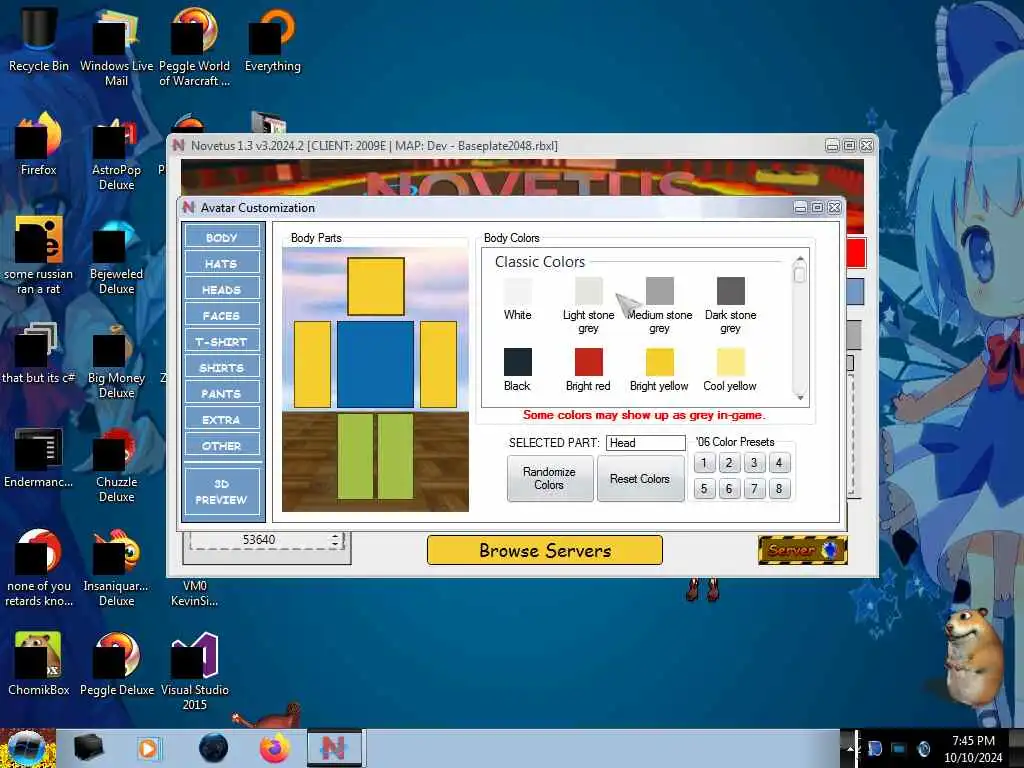Click the Body Colors scroll down arrow

click(800, 397)
